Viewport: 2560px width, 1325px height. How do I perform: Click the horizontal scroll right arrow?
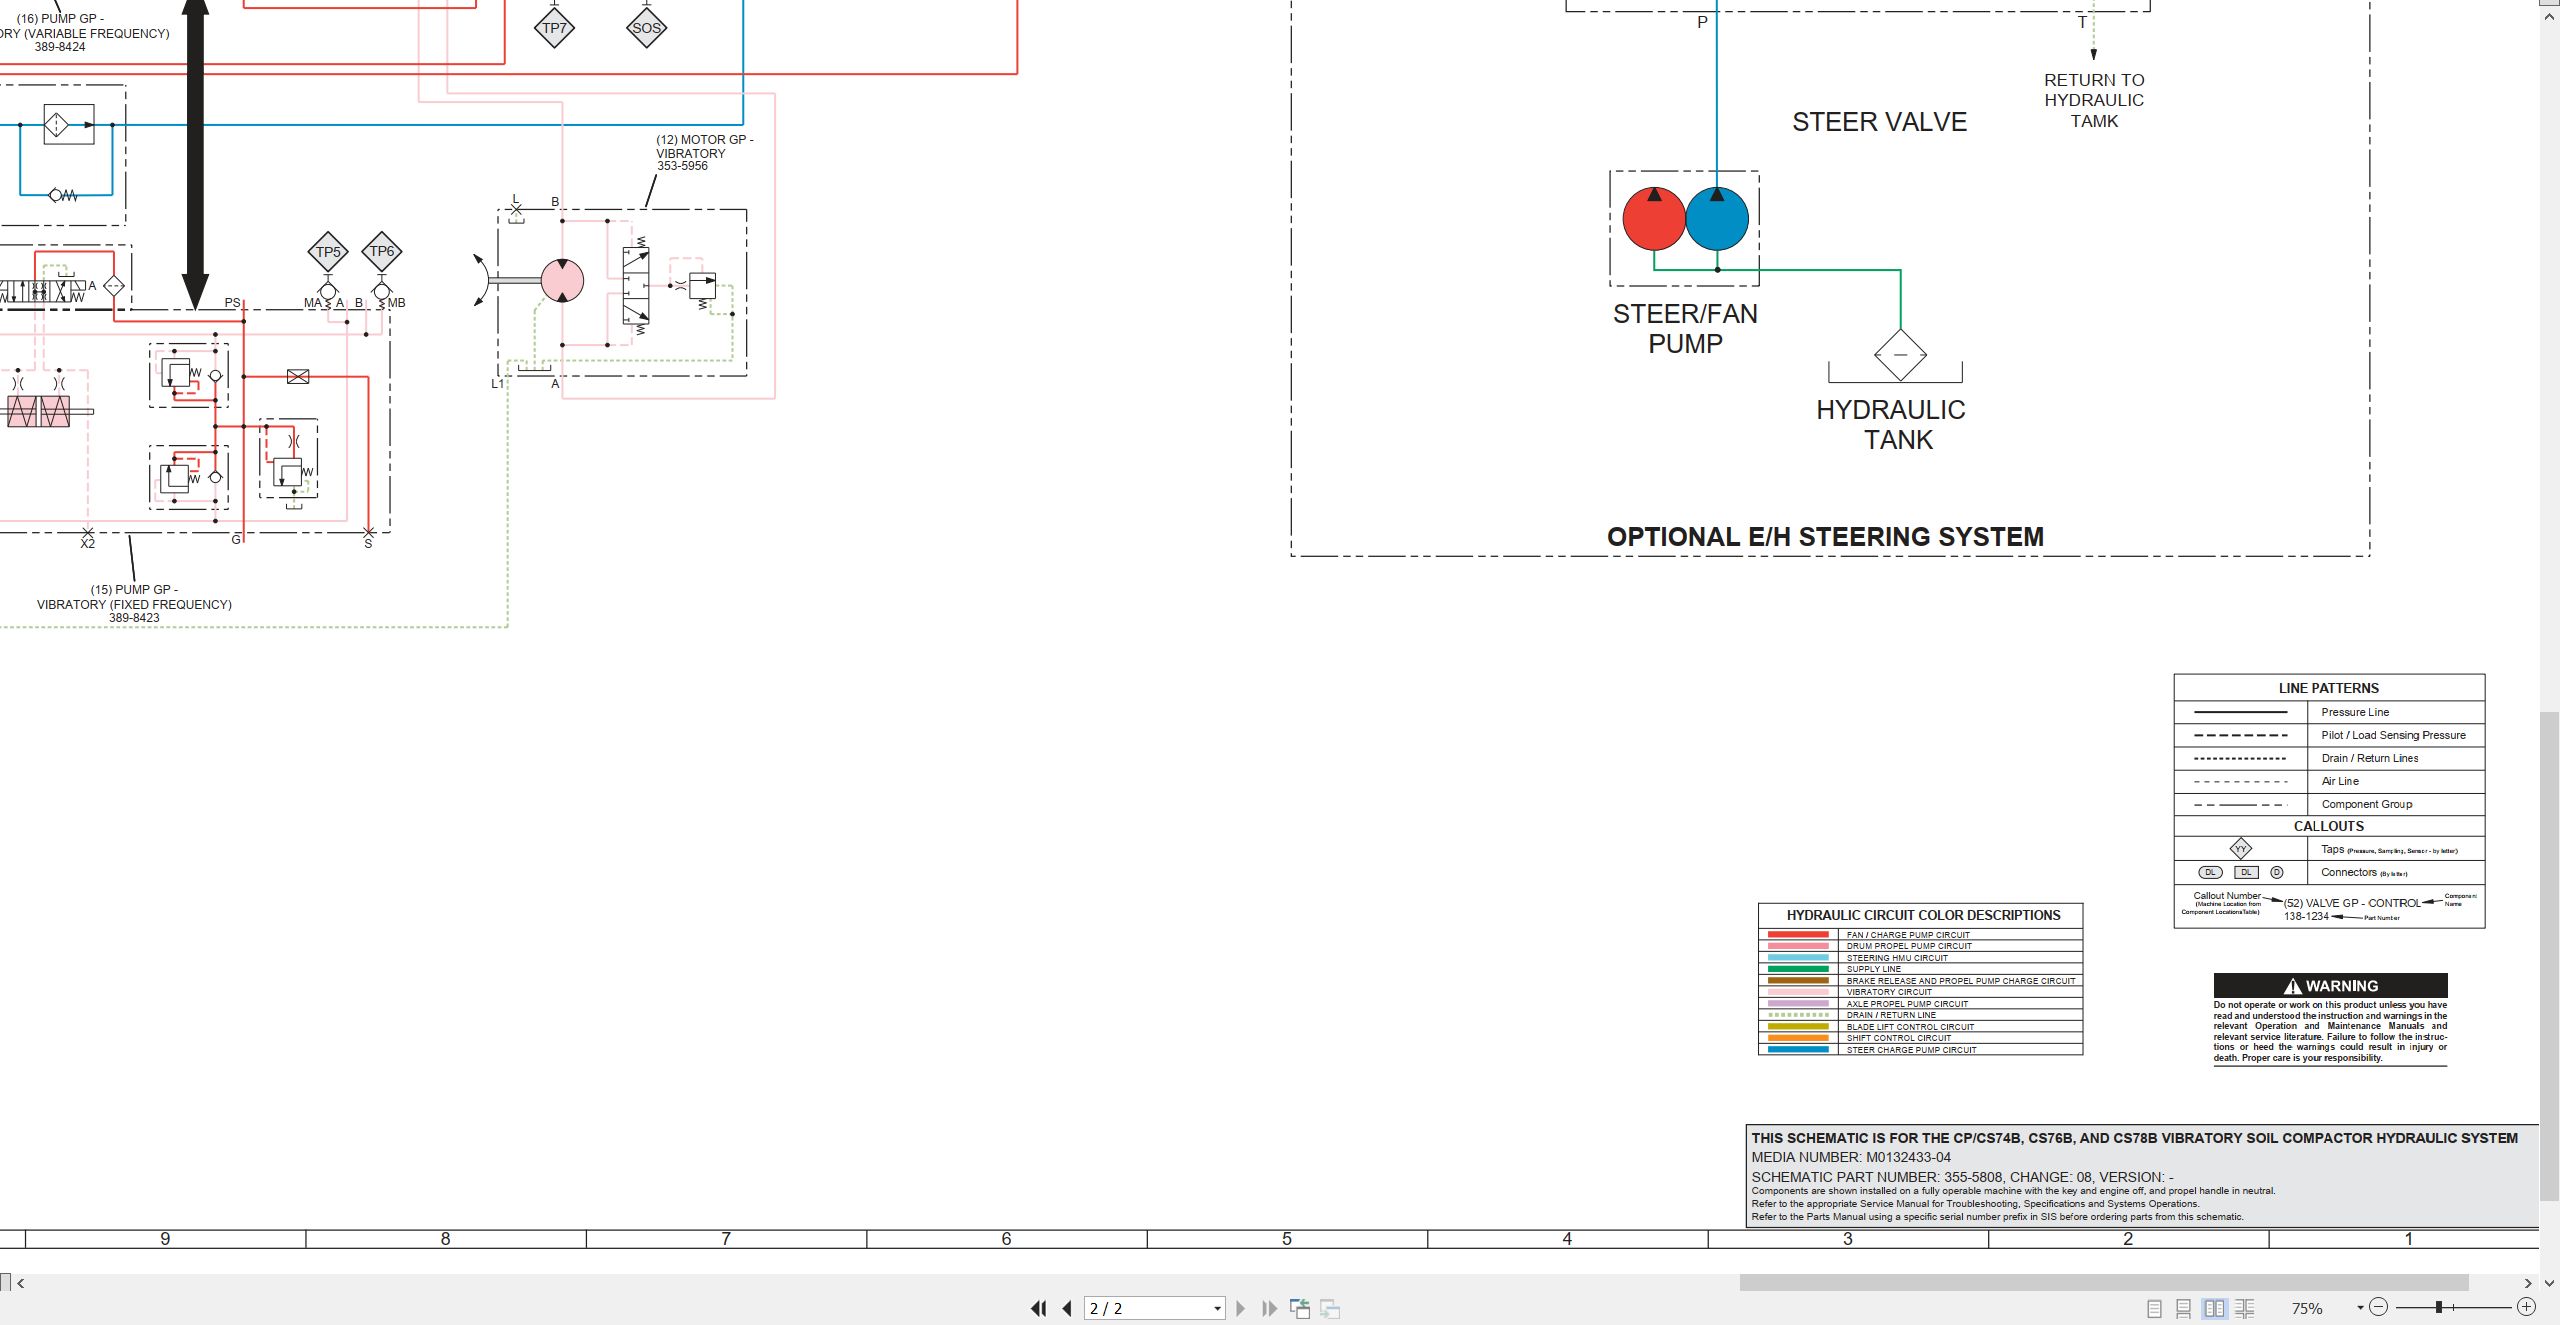coord(2528,1283)
